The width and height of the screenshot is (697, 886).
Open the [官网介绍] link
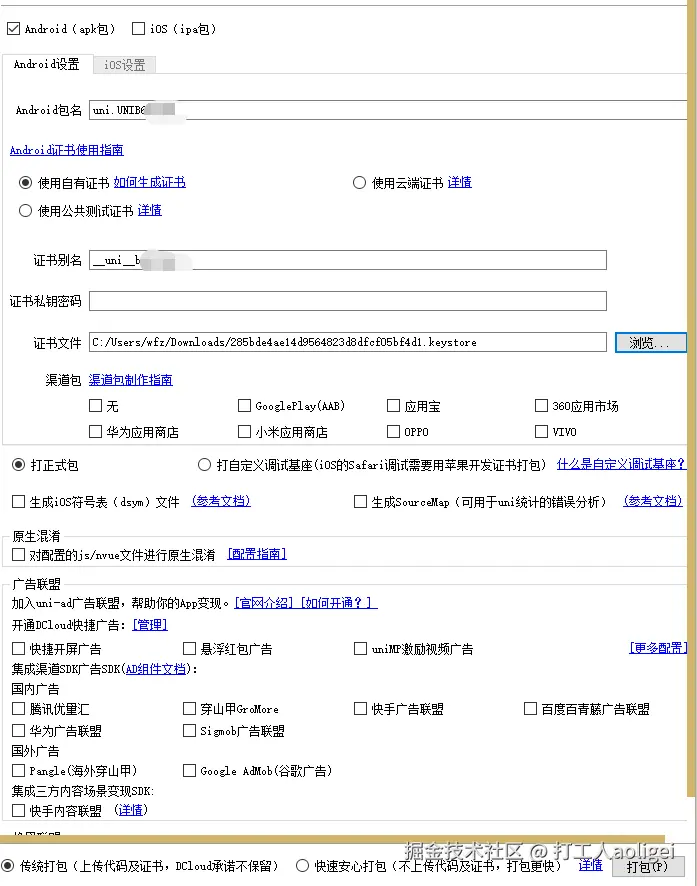[264, 603]
